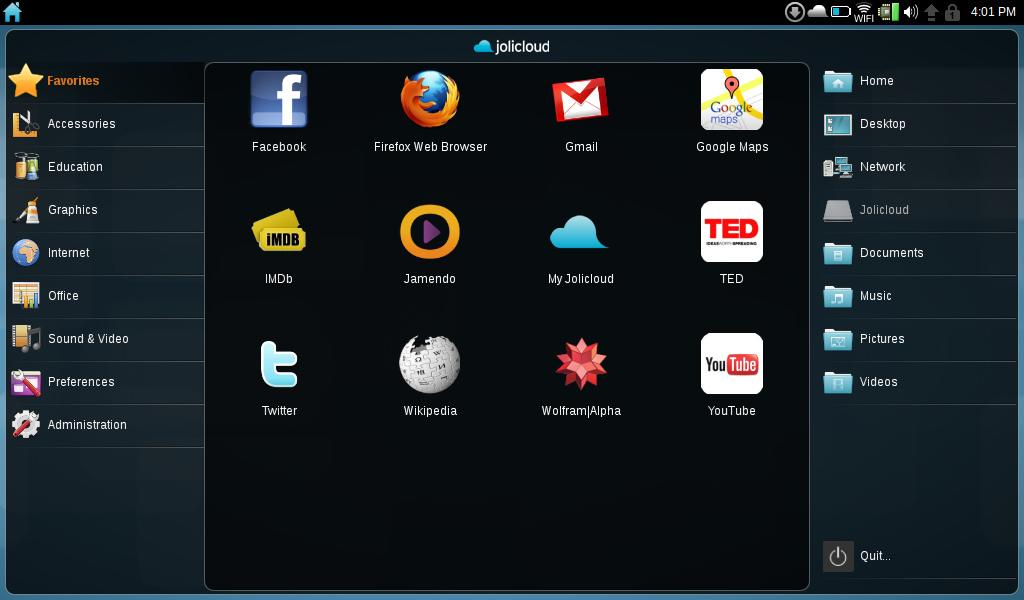
Task: Open the volume speaker control
Action: [910, 12]
